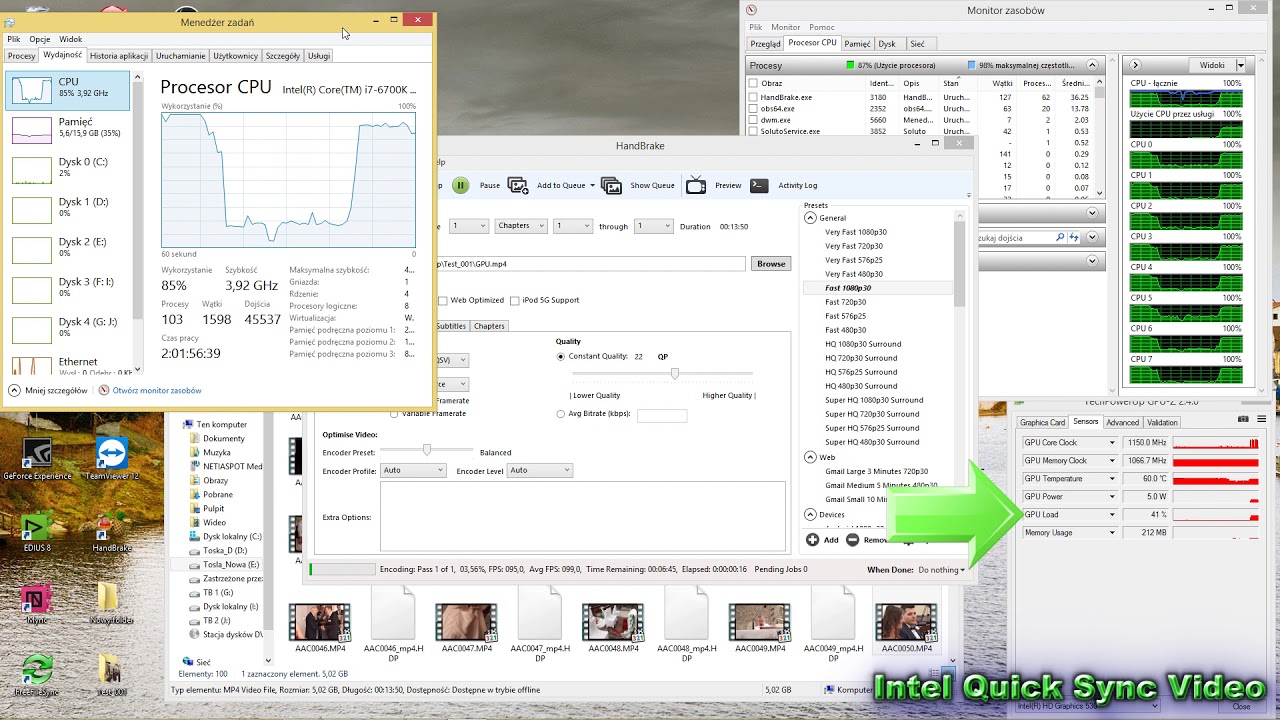Open the Activity Log terminal icon
The width and height of the screenshot is (1280, 720).
click(759, 185)
